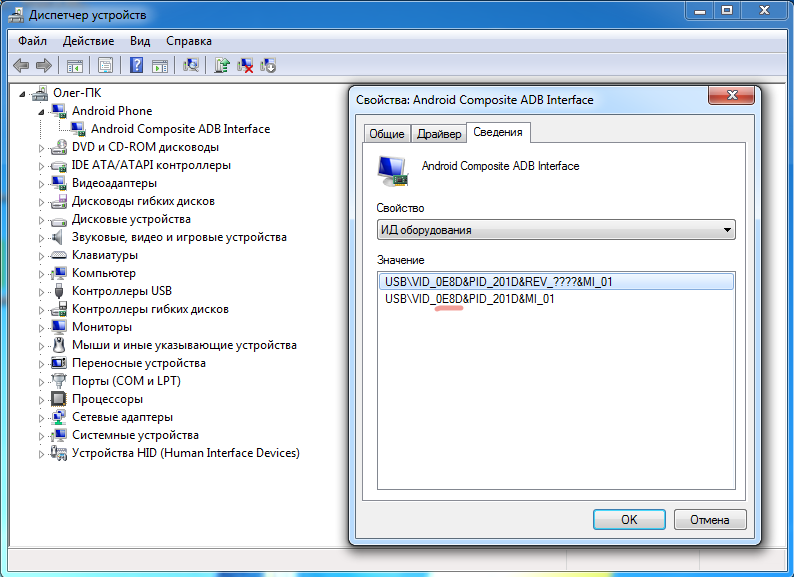Click the Back arrow in toolbar
The height and width of the screenshot is (577, 794).
(20, 66)
